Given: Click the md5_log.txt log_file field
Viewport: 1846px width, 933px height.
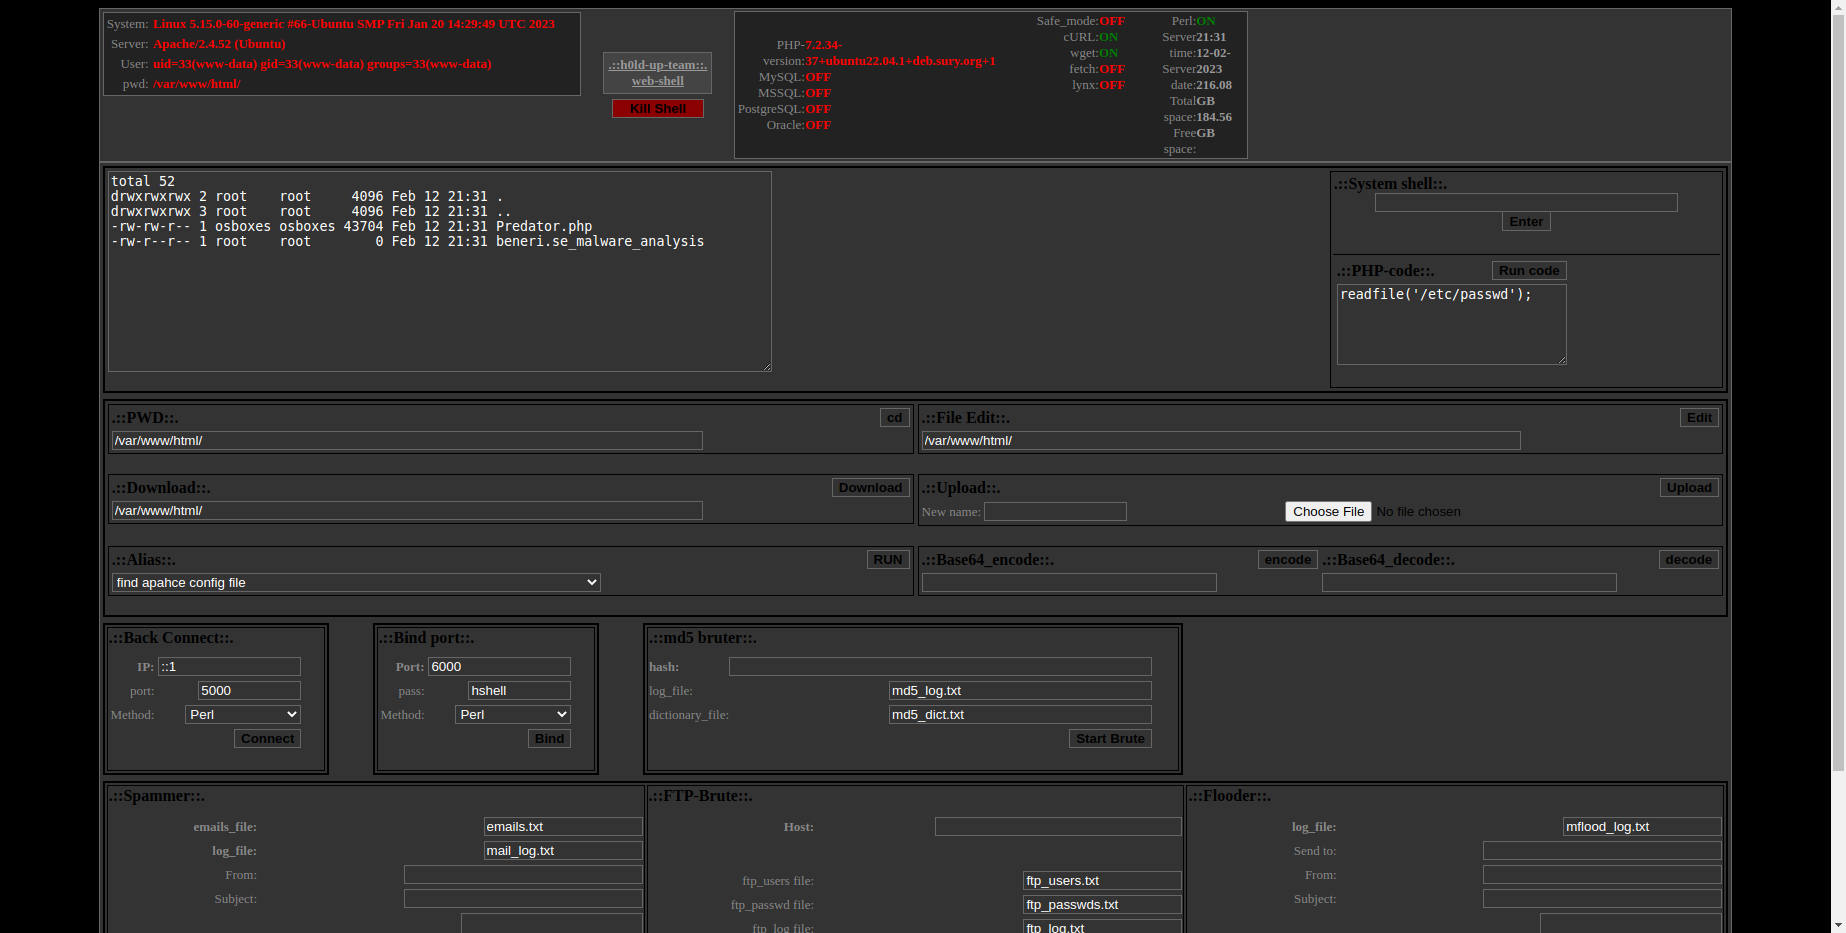Looking at the screenshot, I should [x=1020, y=691].
